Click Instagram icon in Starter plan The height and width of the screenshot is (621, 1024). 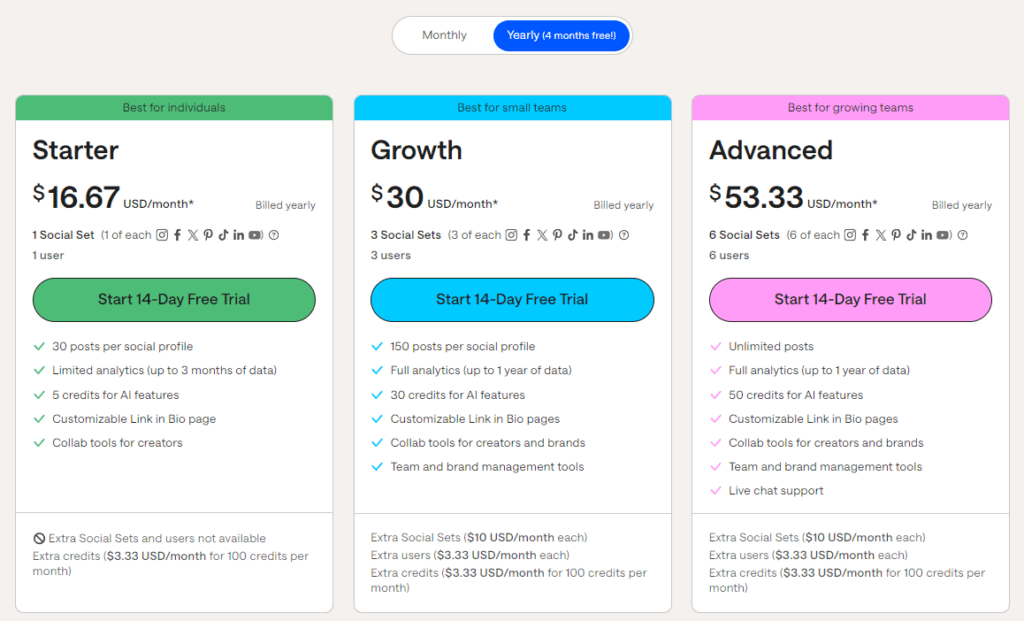click(x=162, y=235)
